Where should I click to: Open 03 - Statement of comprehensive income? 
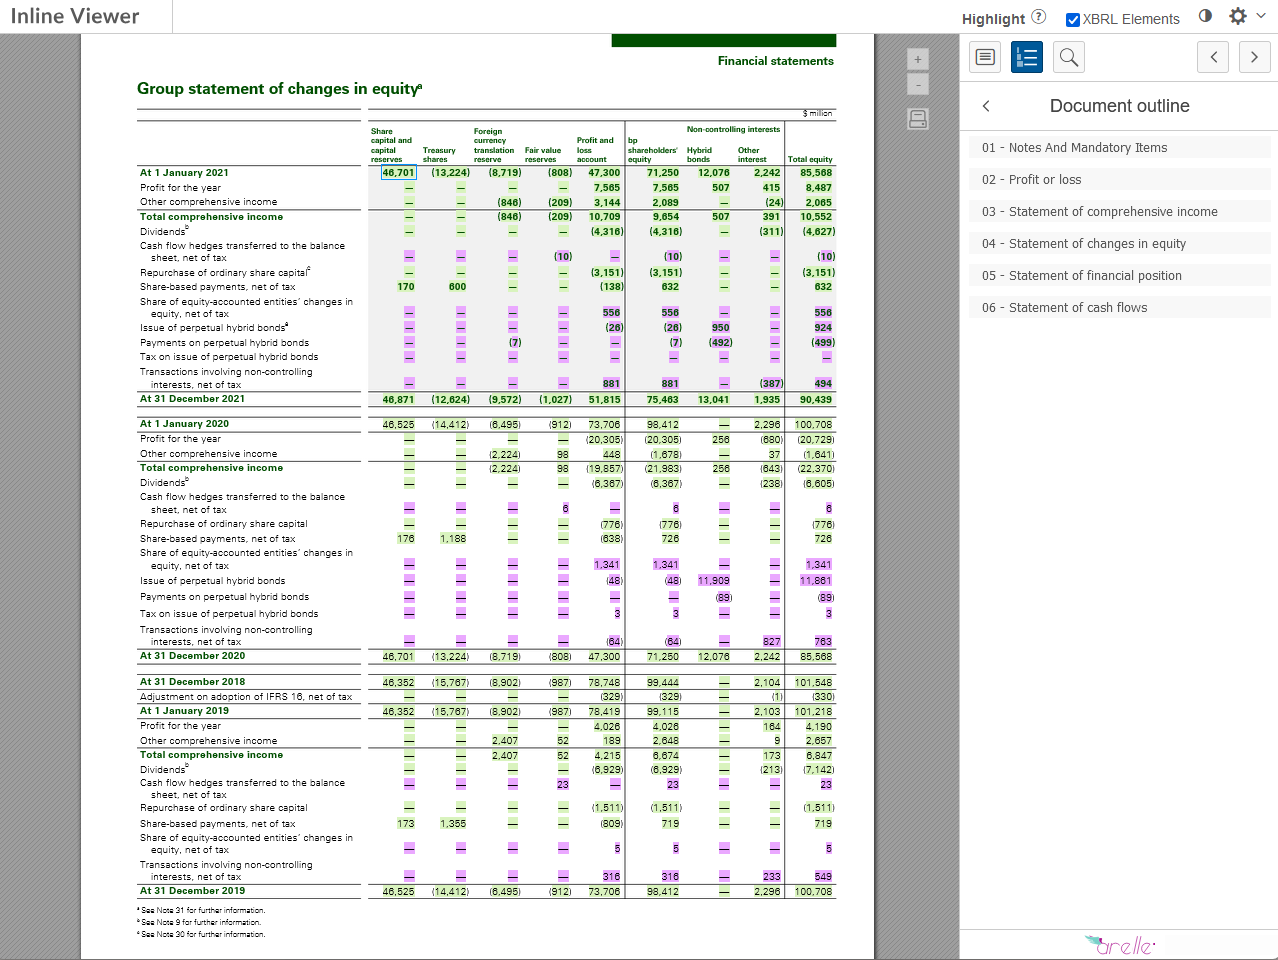pos(1120,211)
